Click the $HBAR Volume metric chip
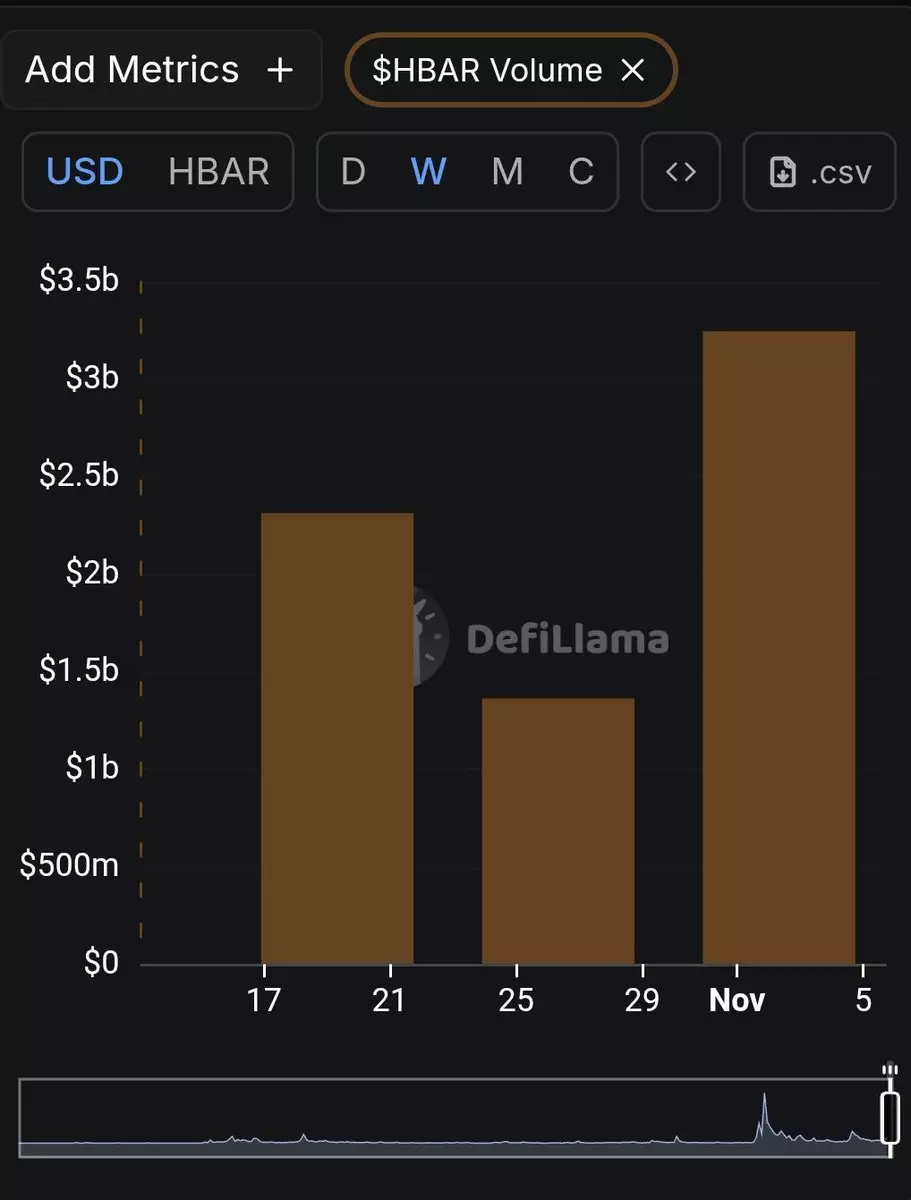Viewport: 911px width, 1200px height. coord(487,70)
